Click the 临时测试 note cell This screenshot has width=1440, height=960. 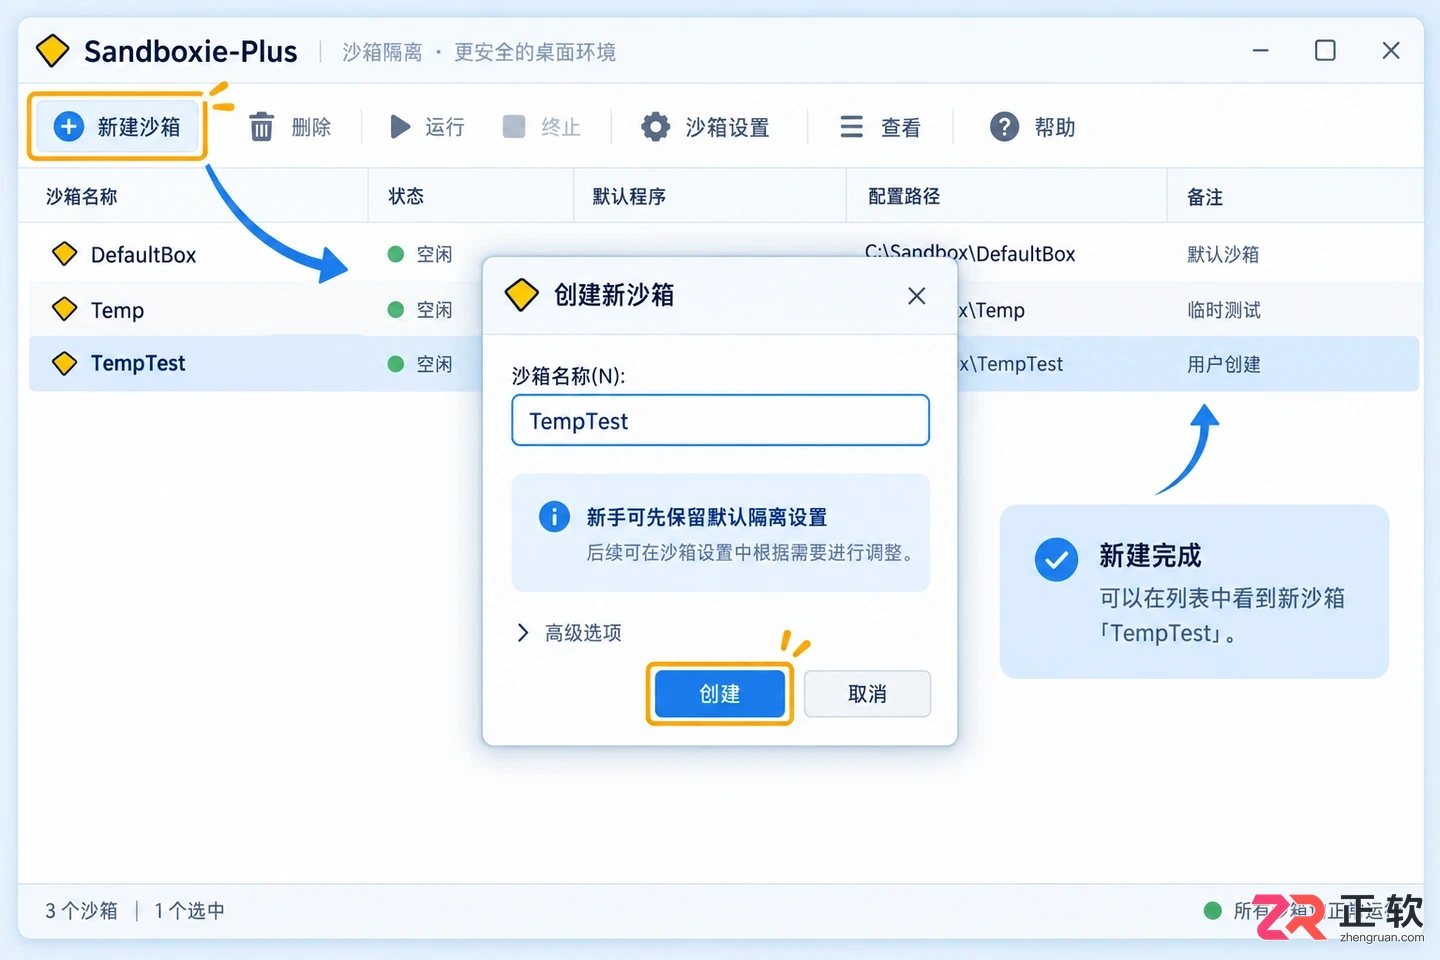click(x=1224, y=310)
